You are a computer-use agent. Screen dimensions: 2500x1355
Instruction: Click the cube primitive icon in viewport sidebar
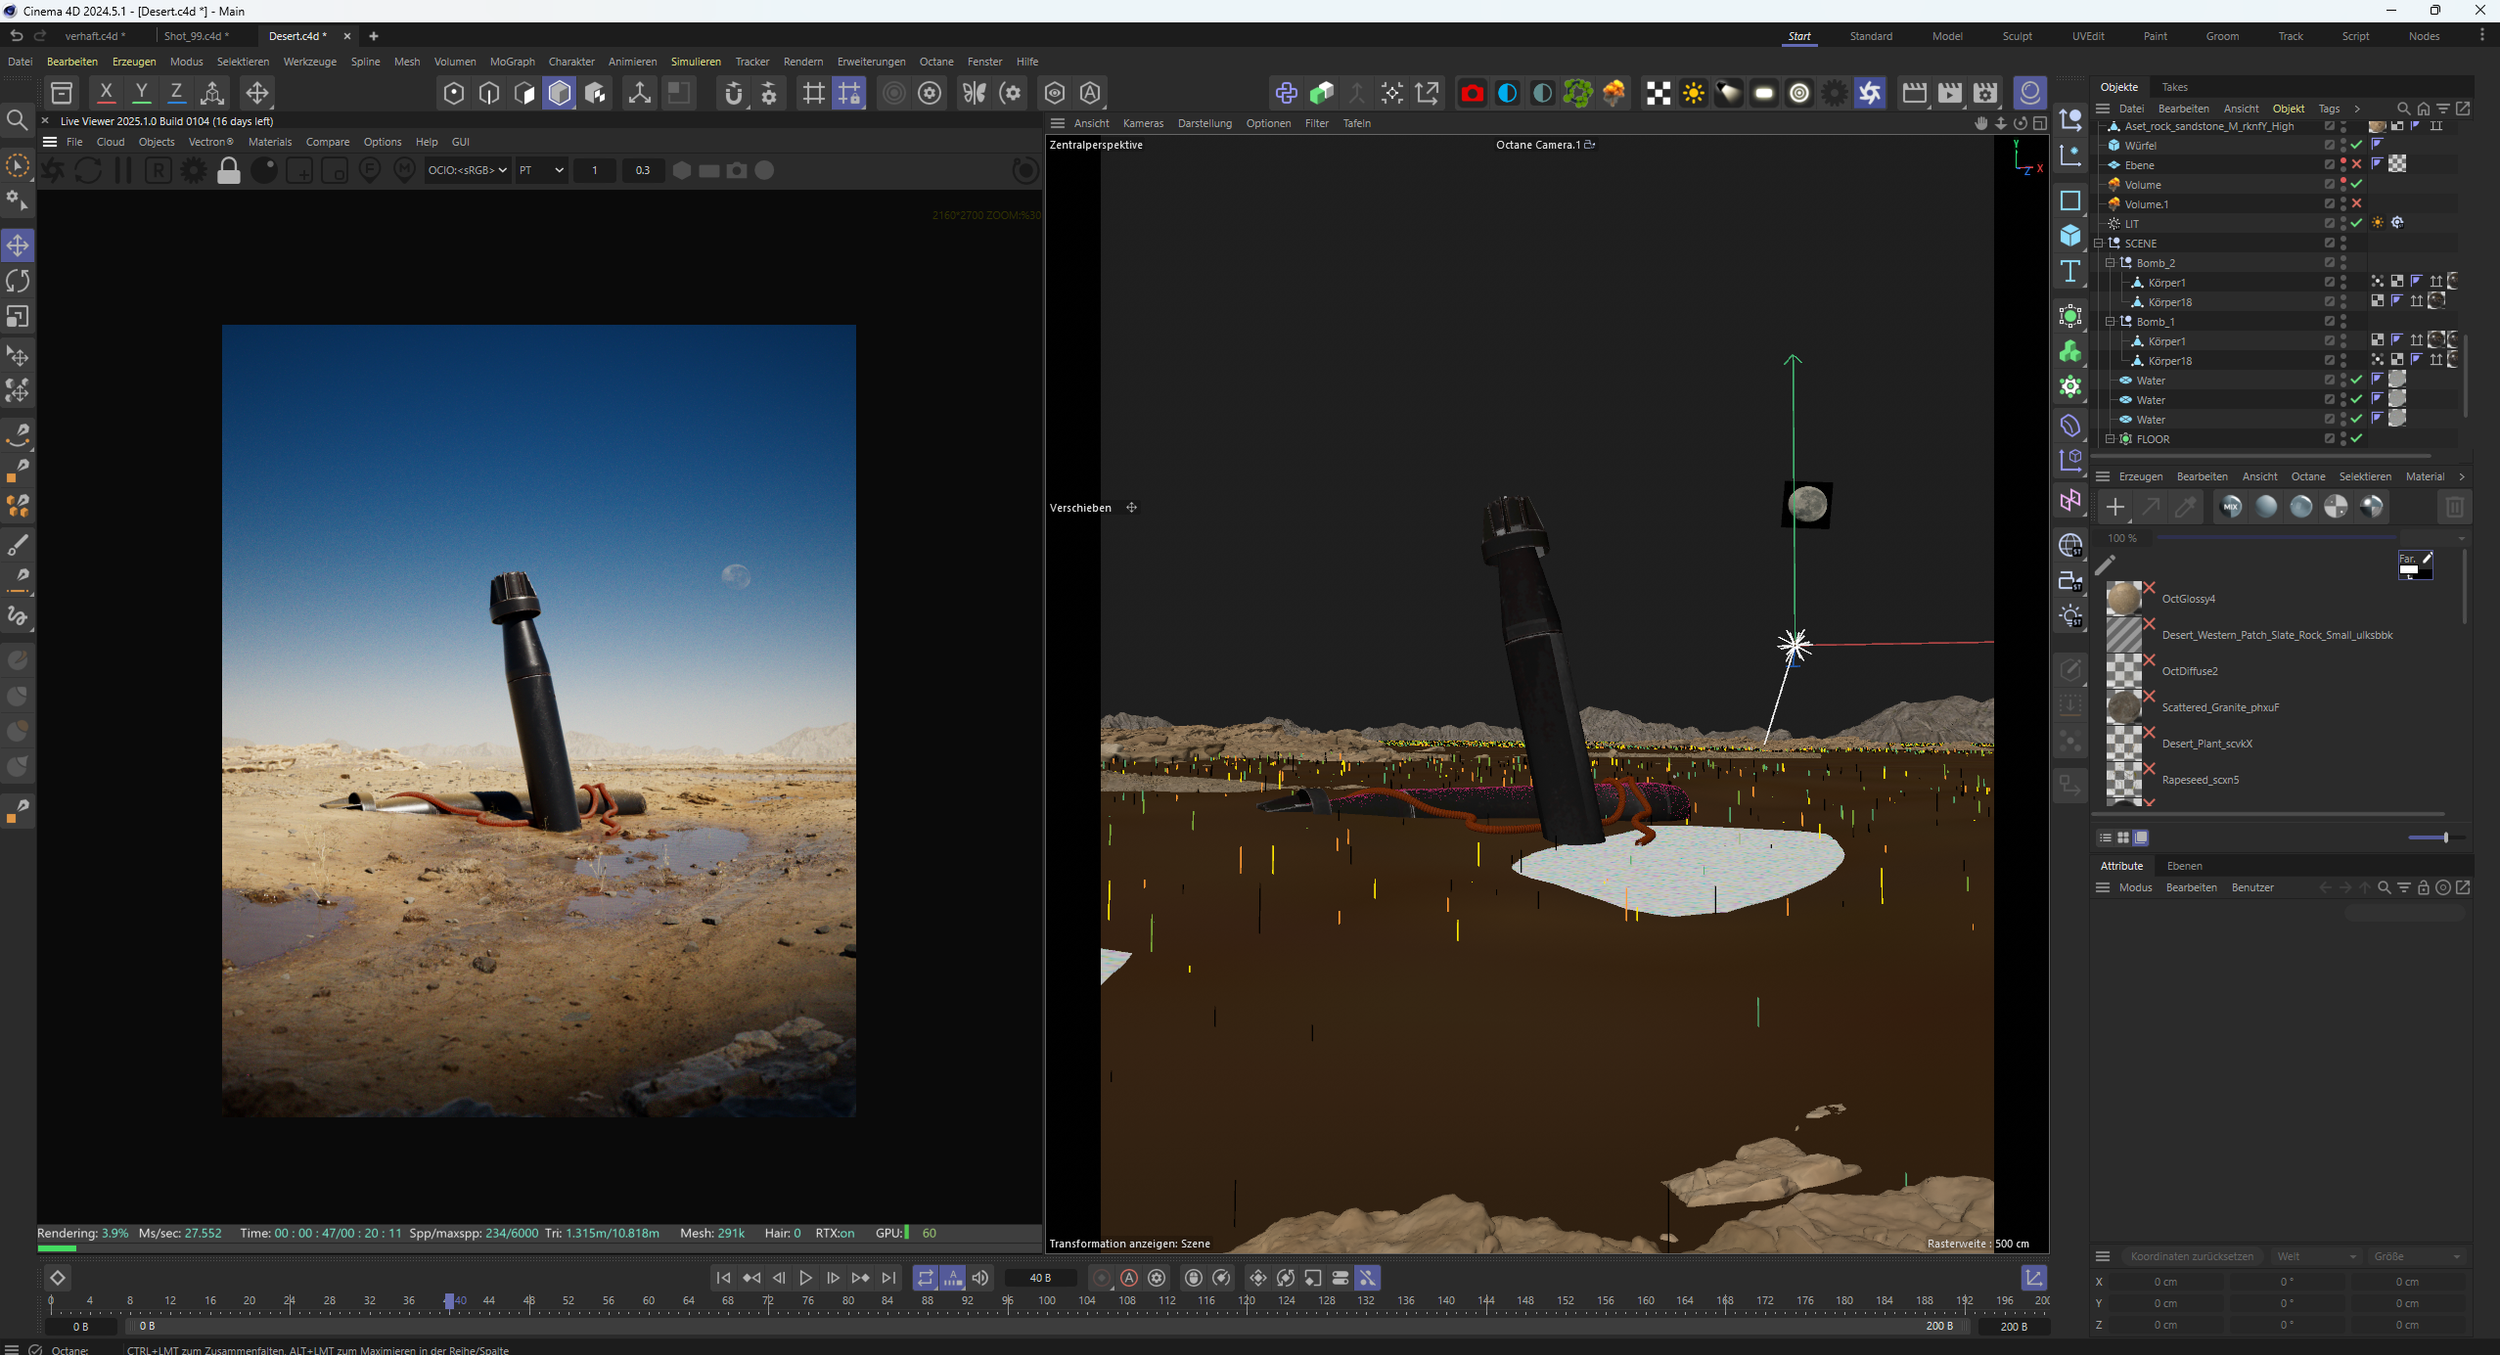(2070, 236)
